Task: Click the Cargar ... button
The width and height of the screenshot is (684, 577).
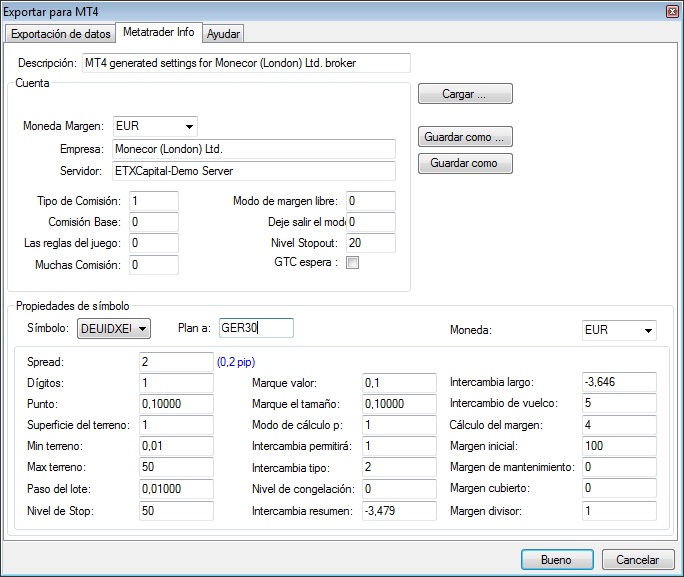Action: pyautogui.click(x=464, y=94)
